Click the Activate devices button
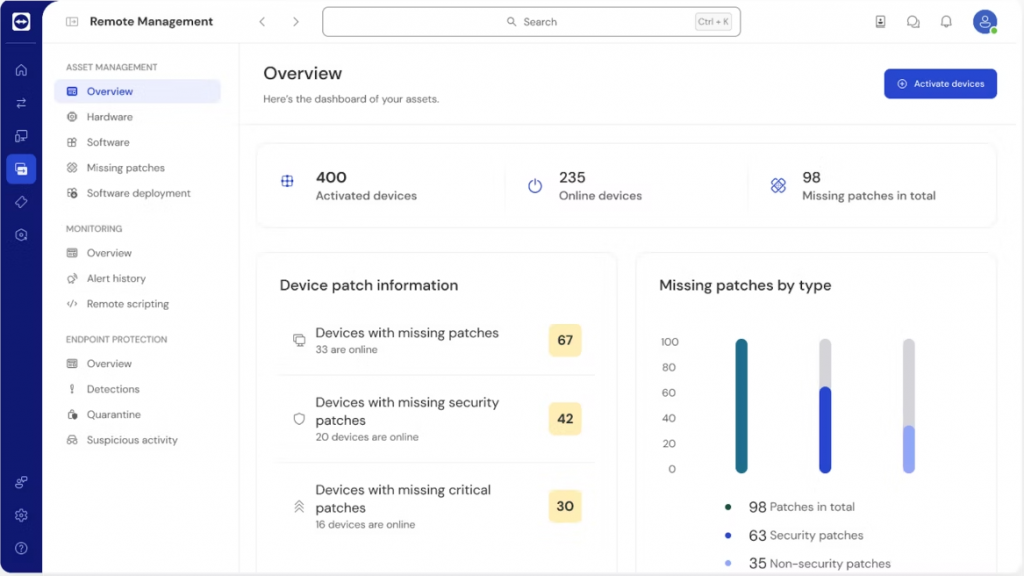The image size is (1024, 576). [940, 84]
